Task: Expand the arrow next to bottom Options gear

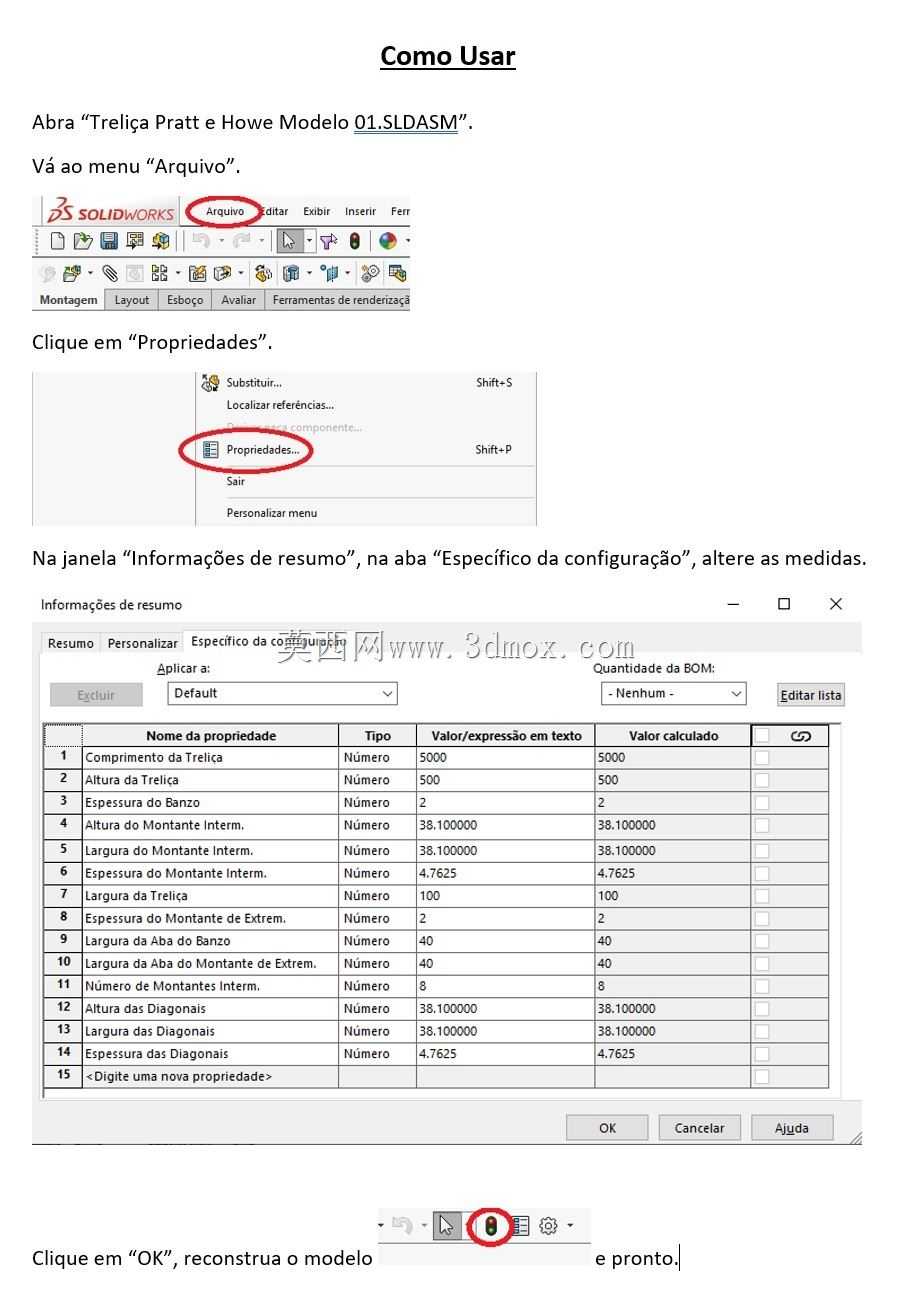Action: click(570, 1225)
